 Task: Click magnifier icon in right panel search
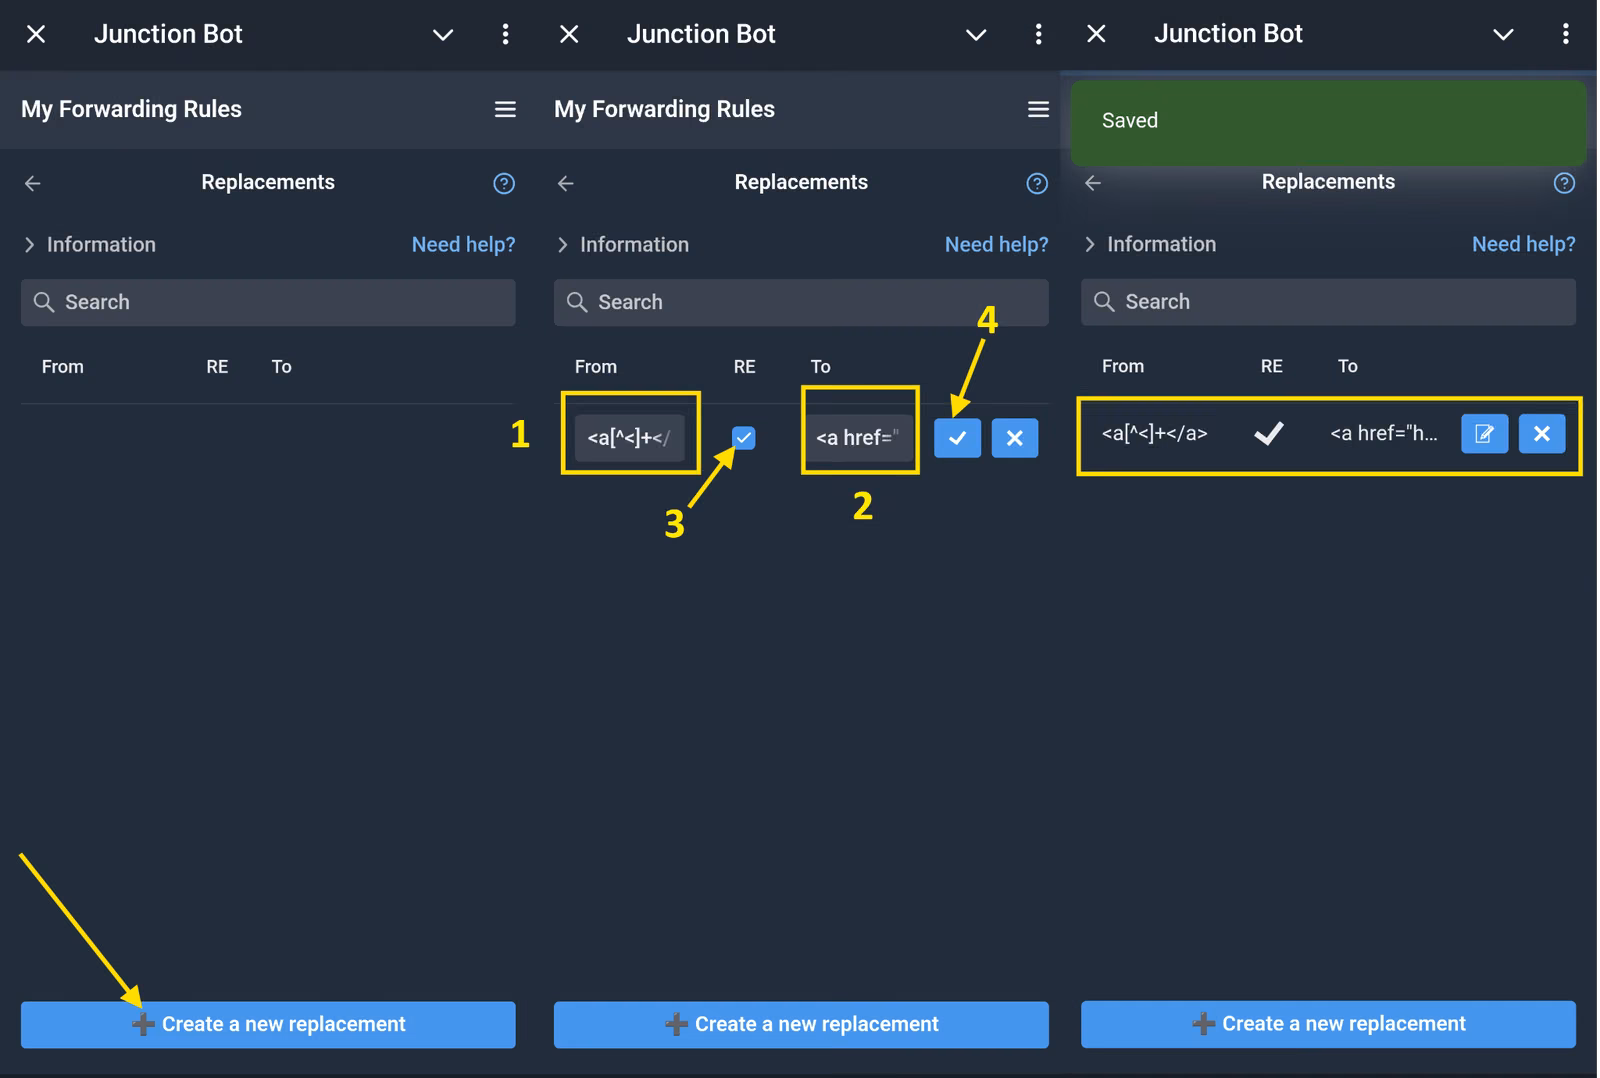[1103, 301]
